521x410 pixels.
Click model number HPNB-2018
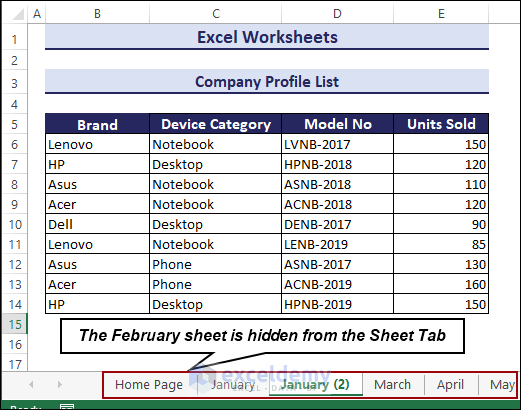(337, 164)
